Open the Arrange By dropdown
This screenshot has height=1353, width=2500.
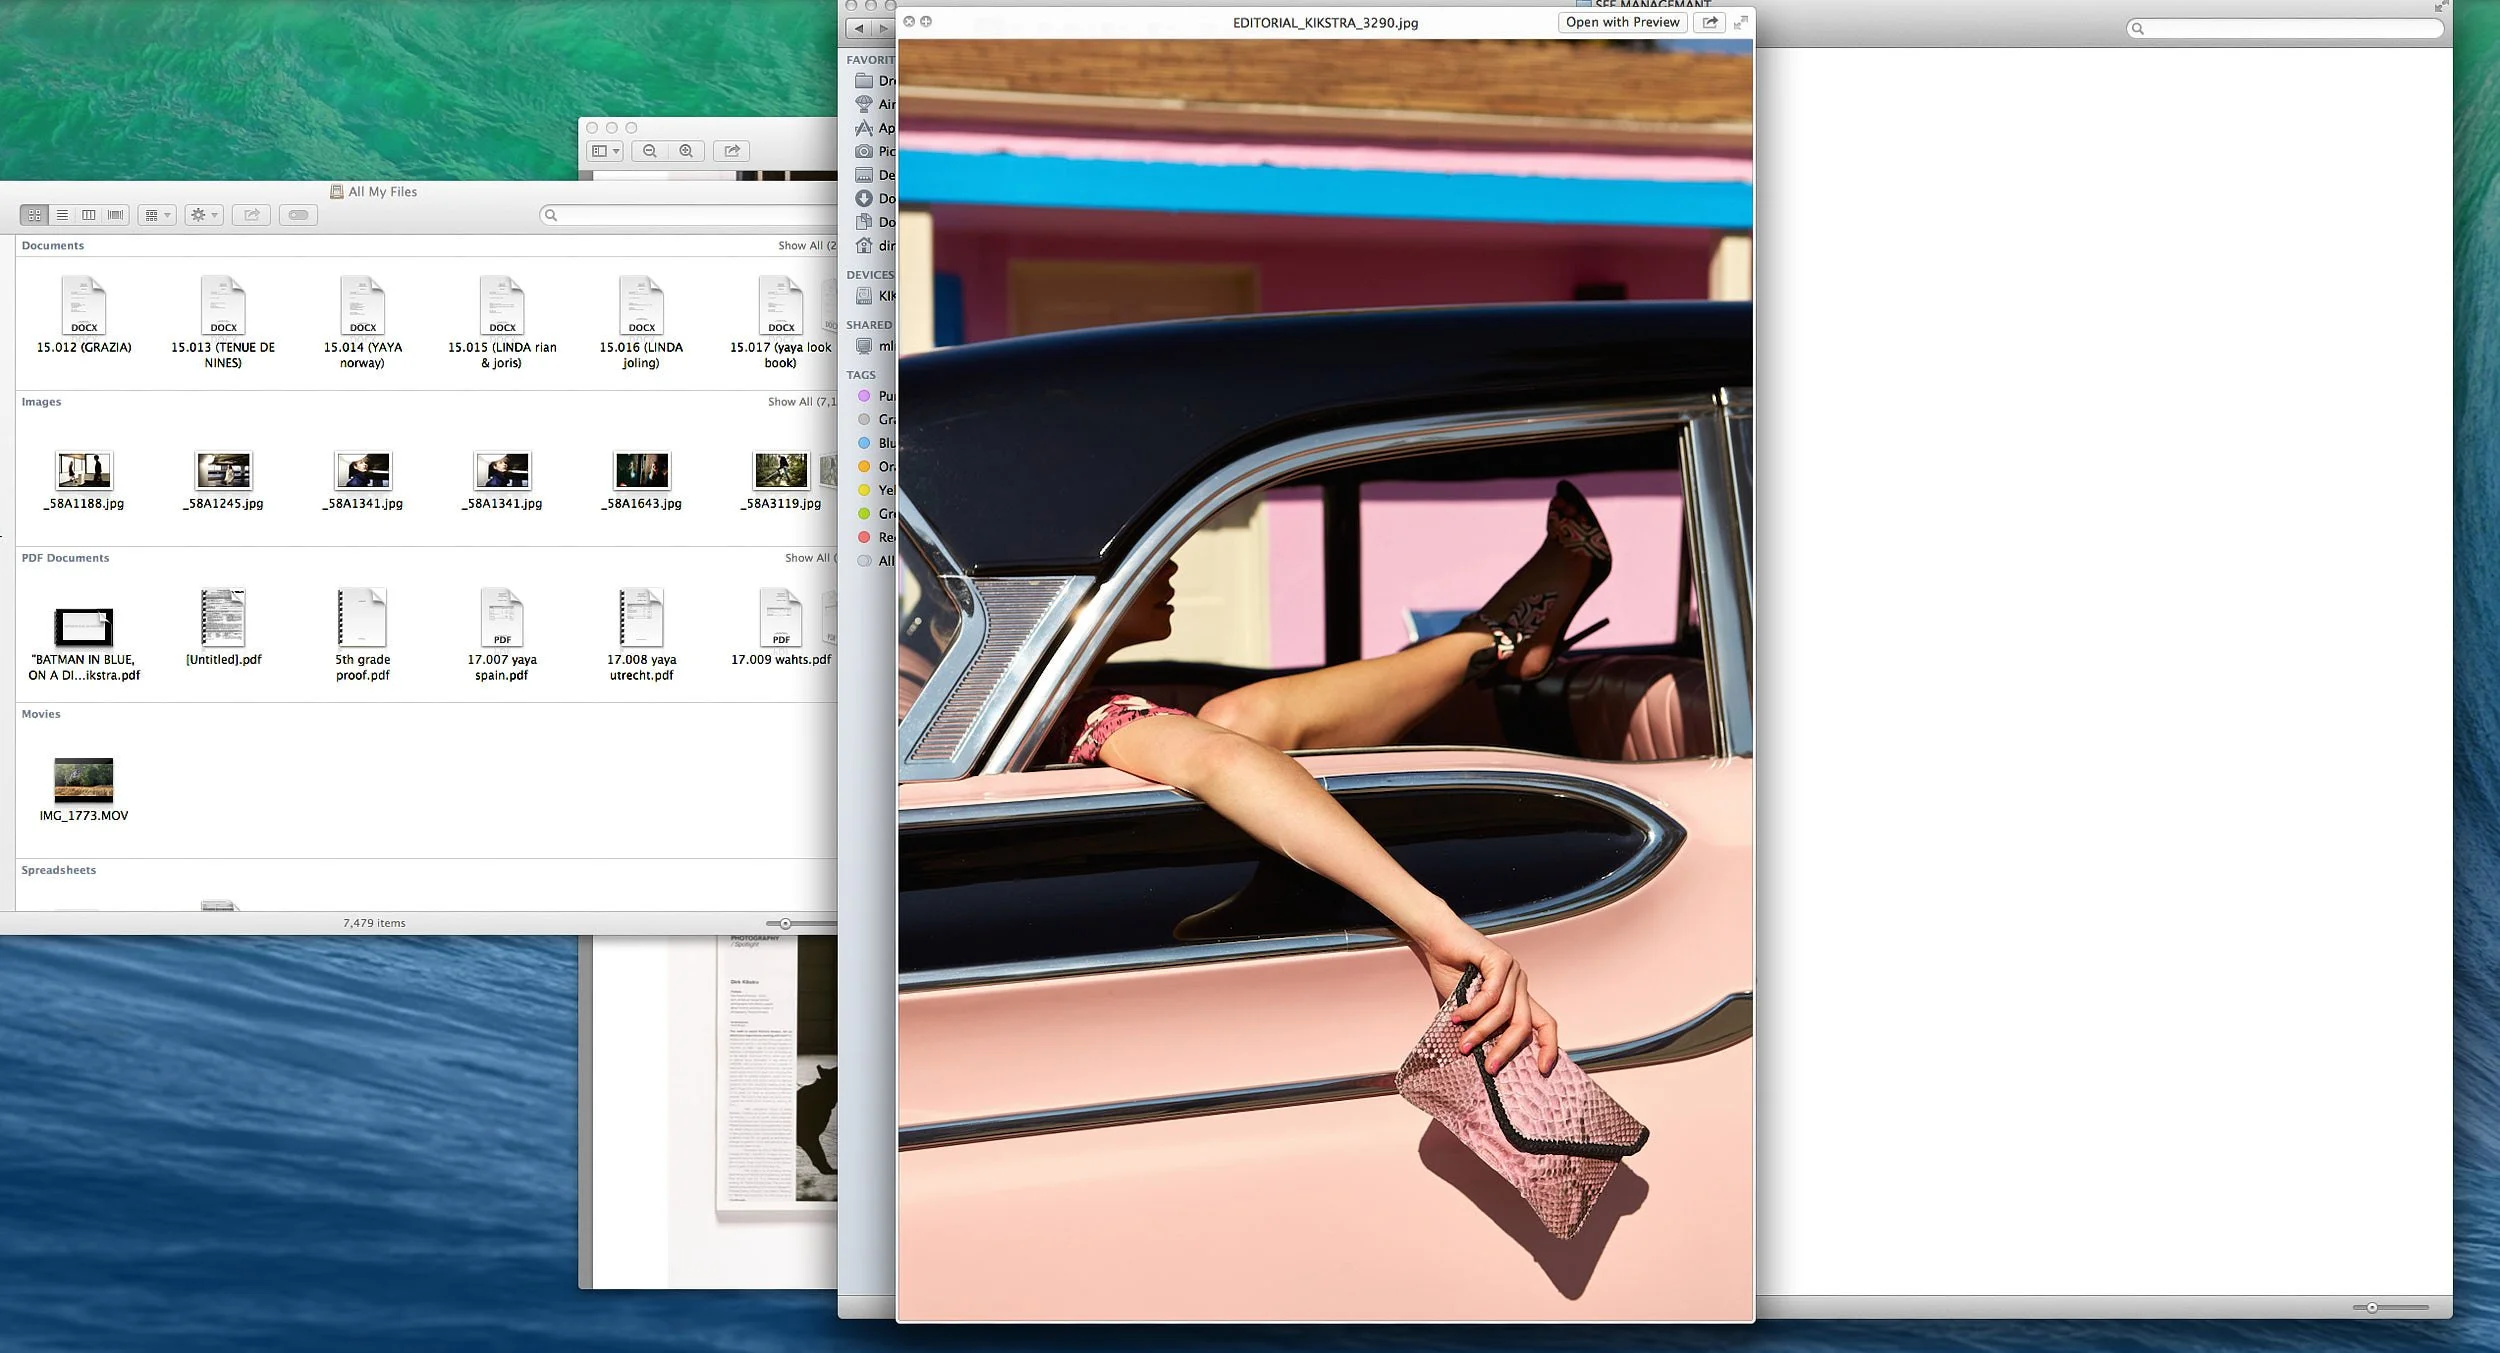[x=156, y=214]
